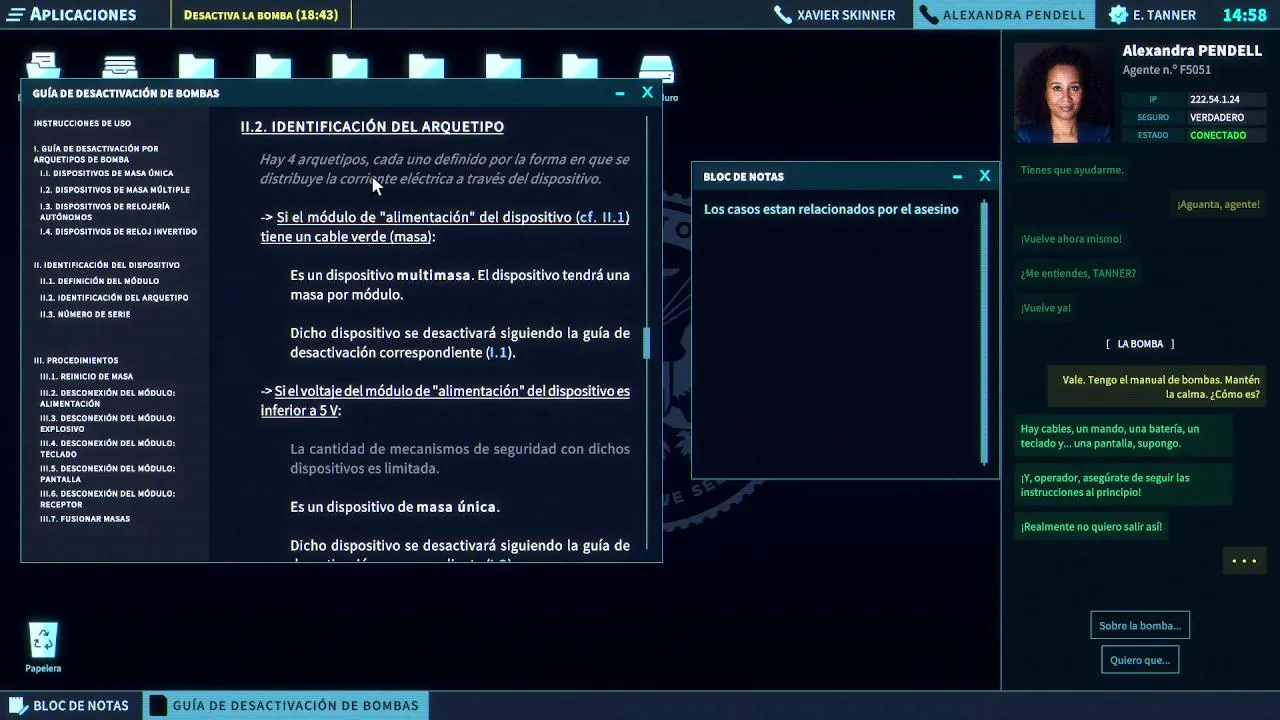Click the Guía de desactivación de bombas taskbar button
The height and width of the screenshot is (720, 1280).
(x=286, y=705)
